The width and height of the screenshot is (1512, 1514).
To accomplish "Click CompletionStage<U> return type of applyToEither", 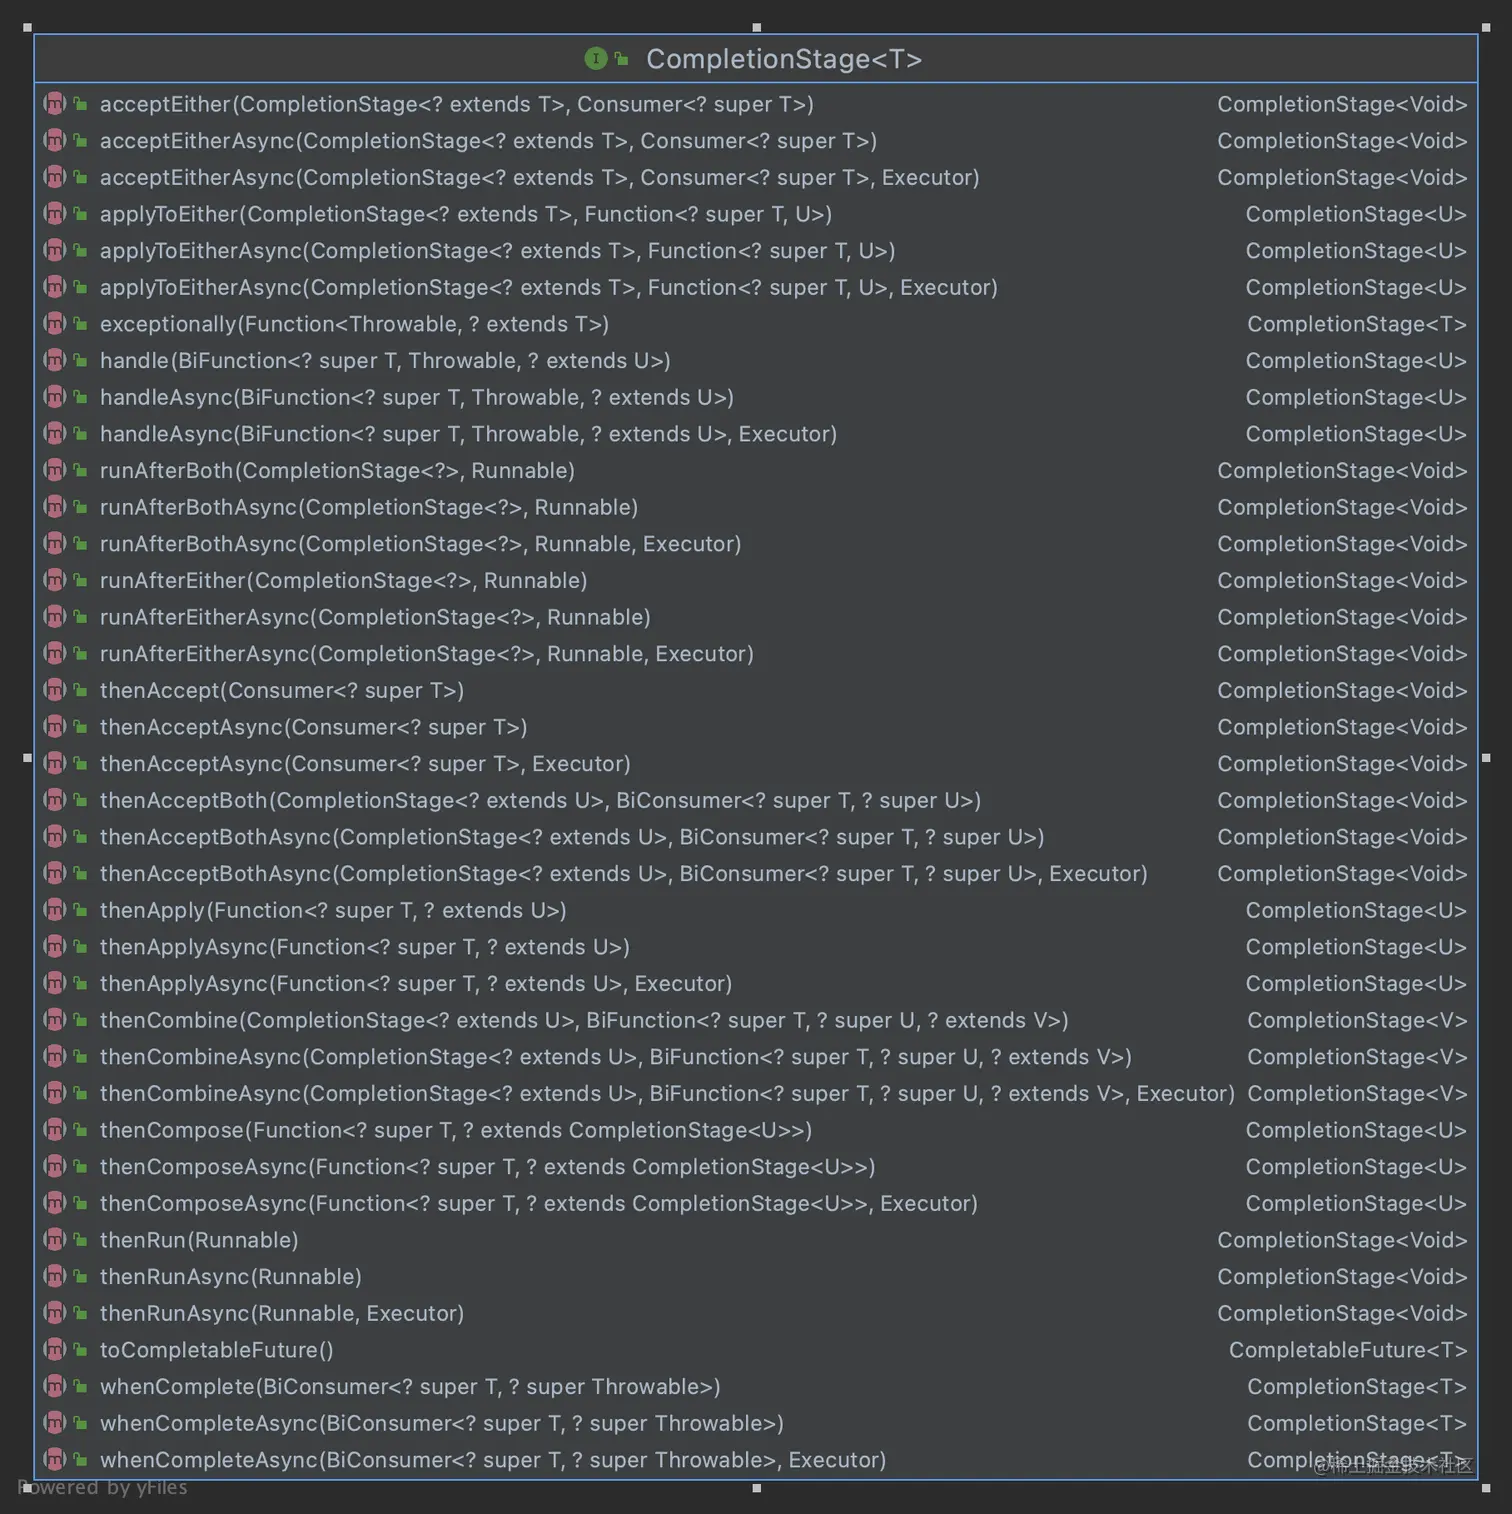I will 1356,214.
